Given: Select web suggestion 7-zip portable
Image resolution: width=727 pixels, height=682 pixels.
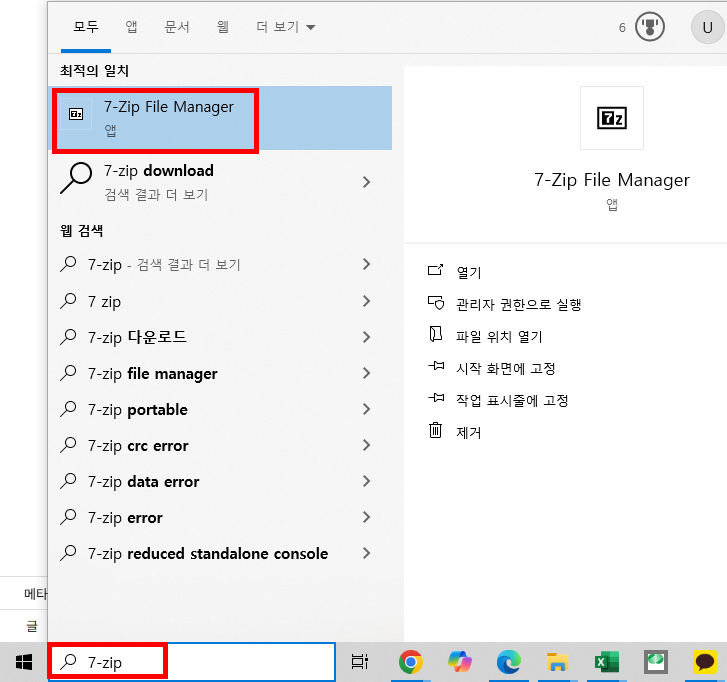Looking at the screenshot, I should click(220, 409).
